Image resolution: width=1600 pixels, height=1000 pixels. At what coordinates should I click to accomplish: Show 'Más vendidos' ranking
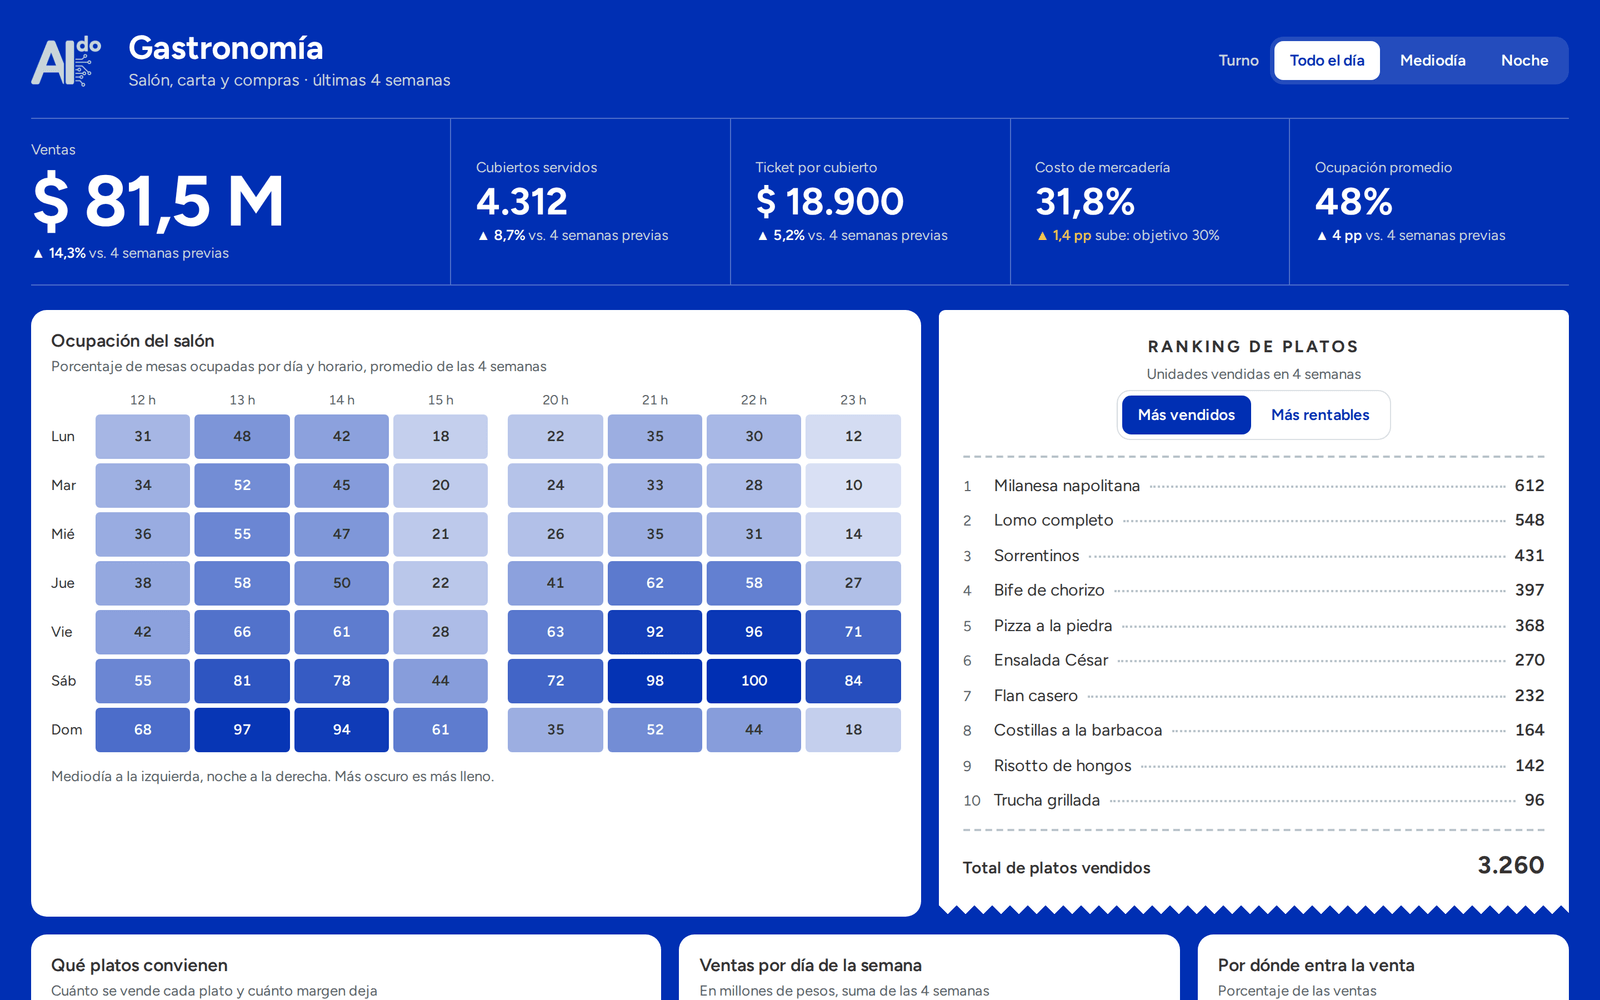tap(1186, 415)
